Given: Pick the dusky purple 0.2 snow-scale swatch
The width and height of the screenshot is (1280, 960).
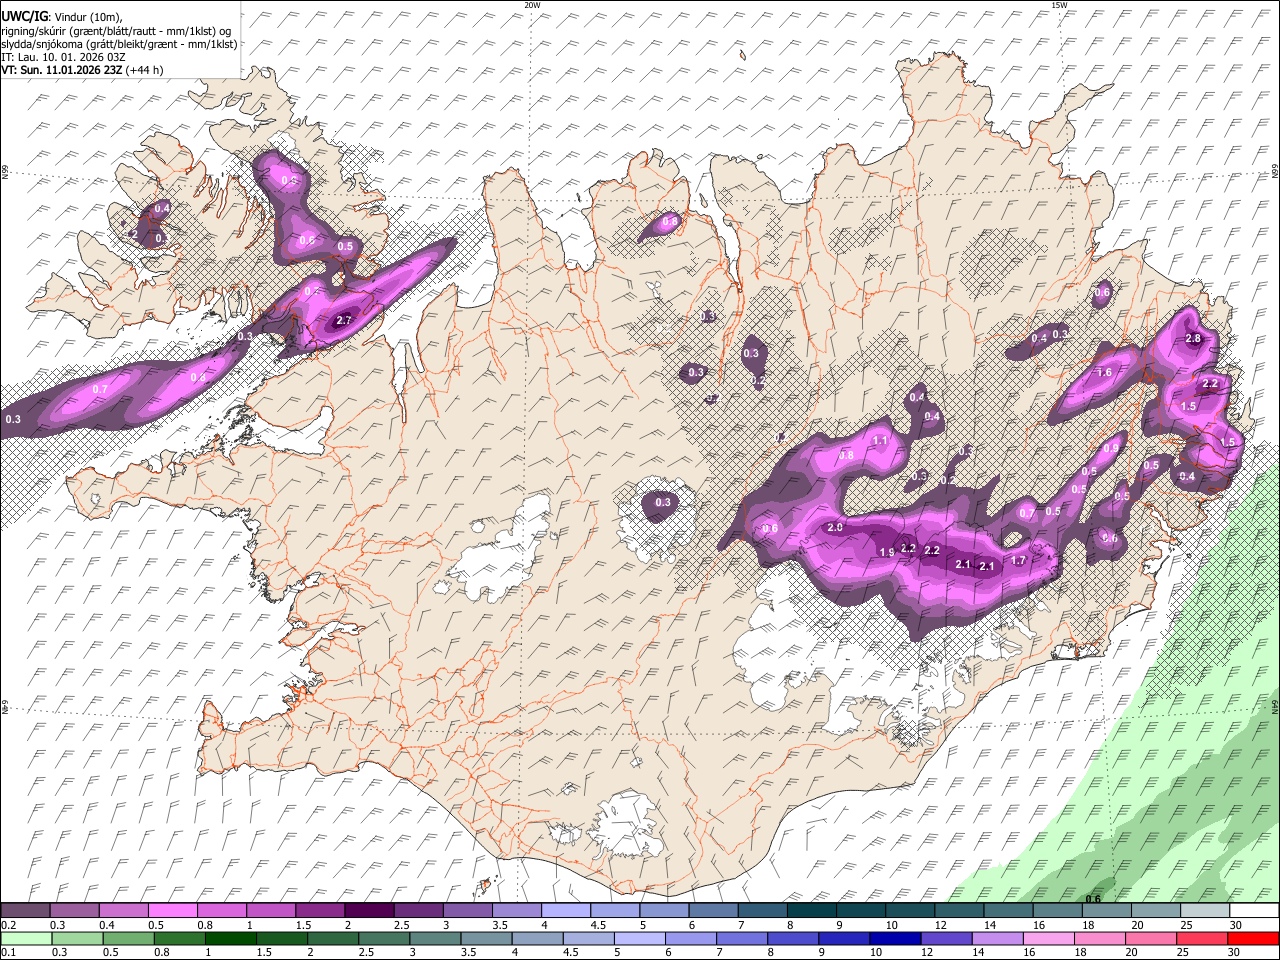Looking at the screenshot, I should point(25,911).
